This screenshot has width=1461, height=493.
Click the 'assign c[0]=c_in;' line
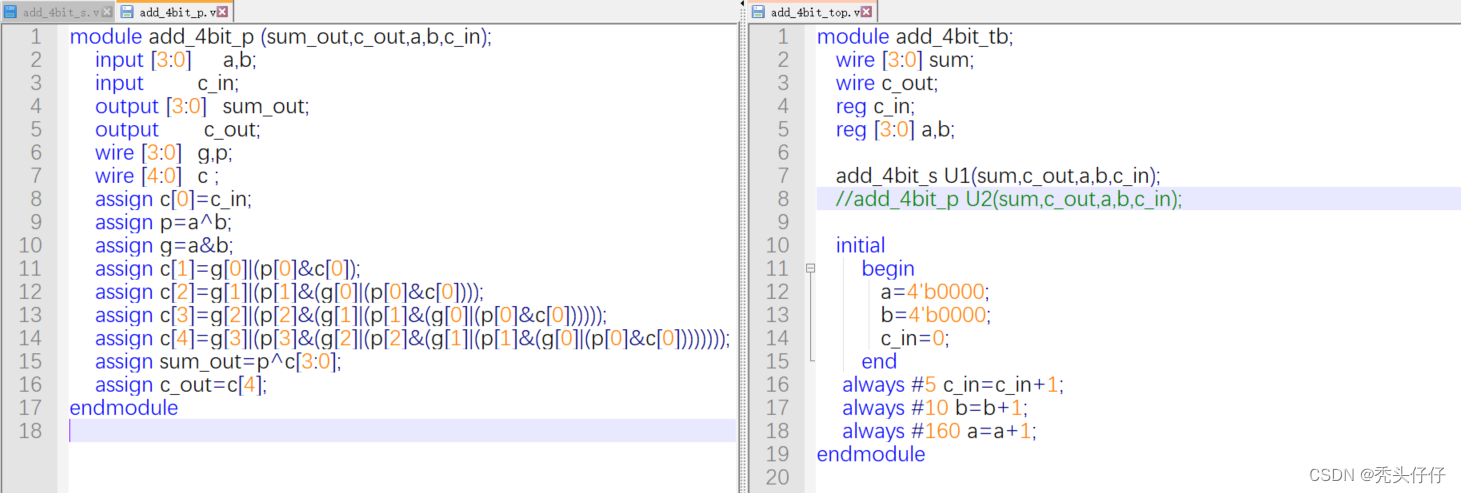pos(173,199)
